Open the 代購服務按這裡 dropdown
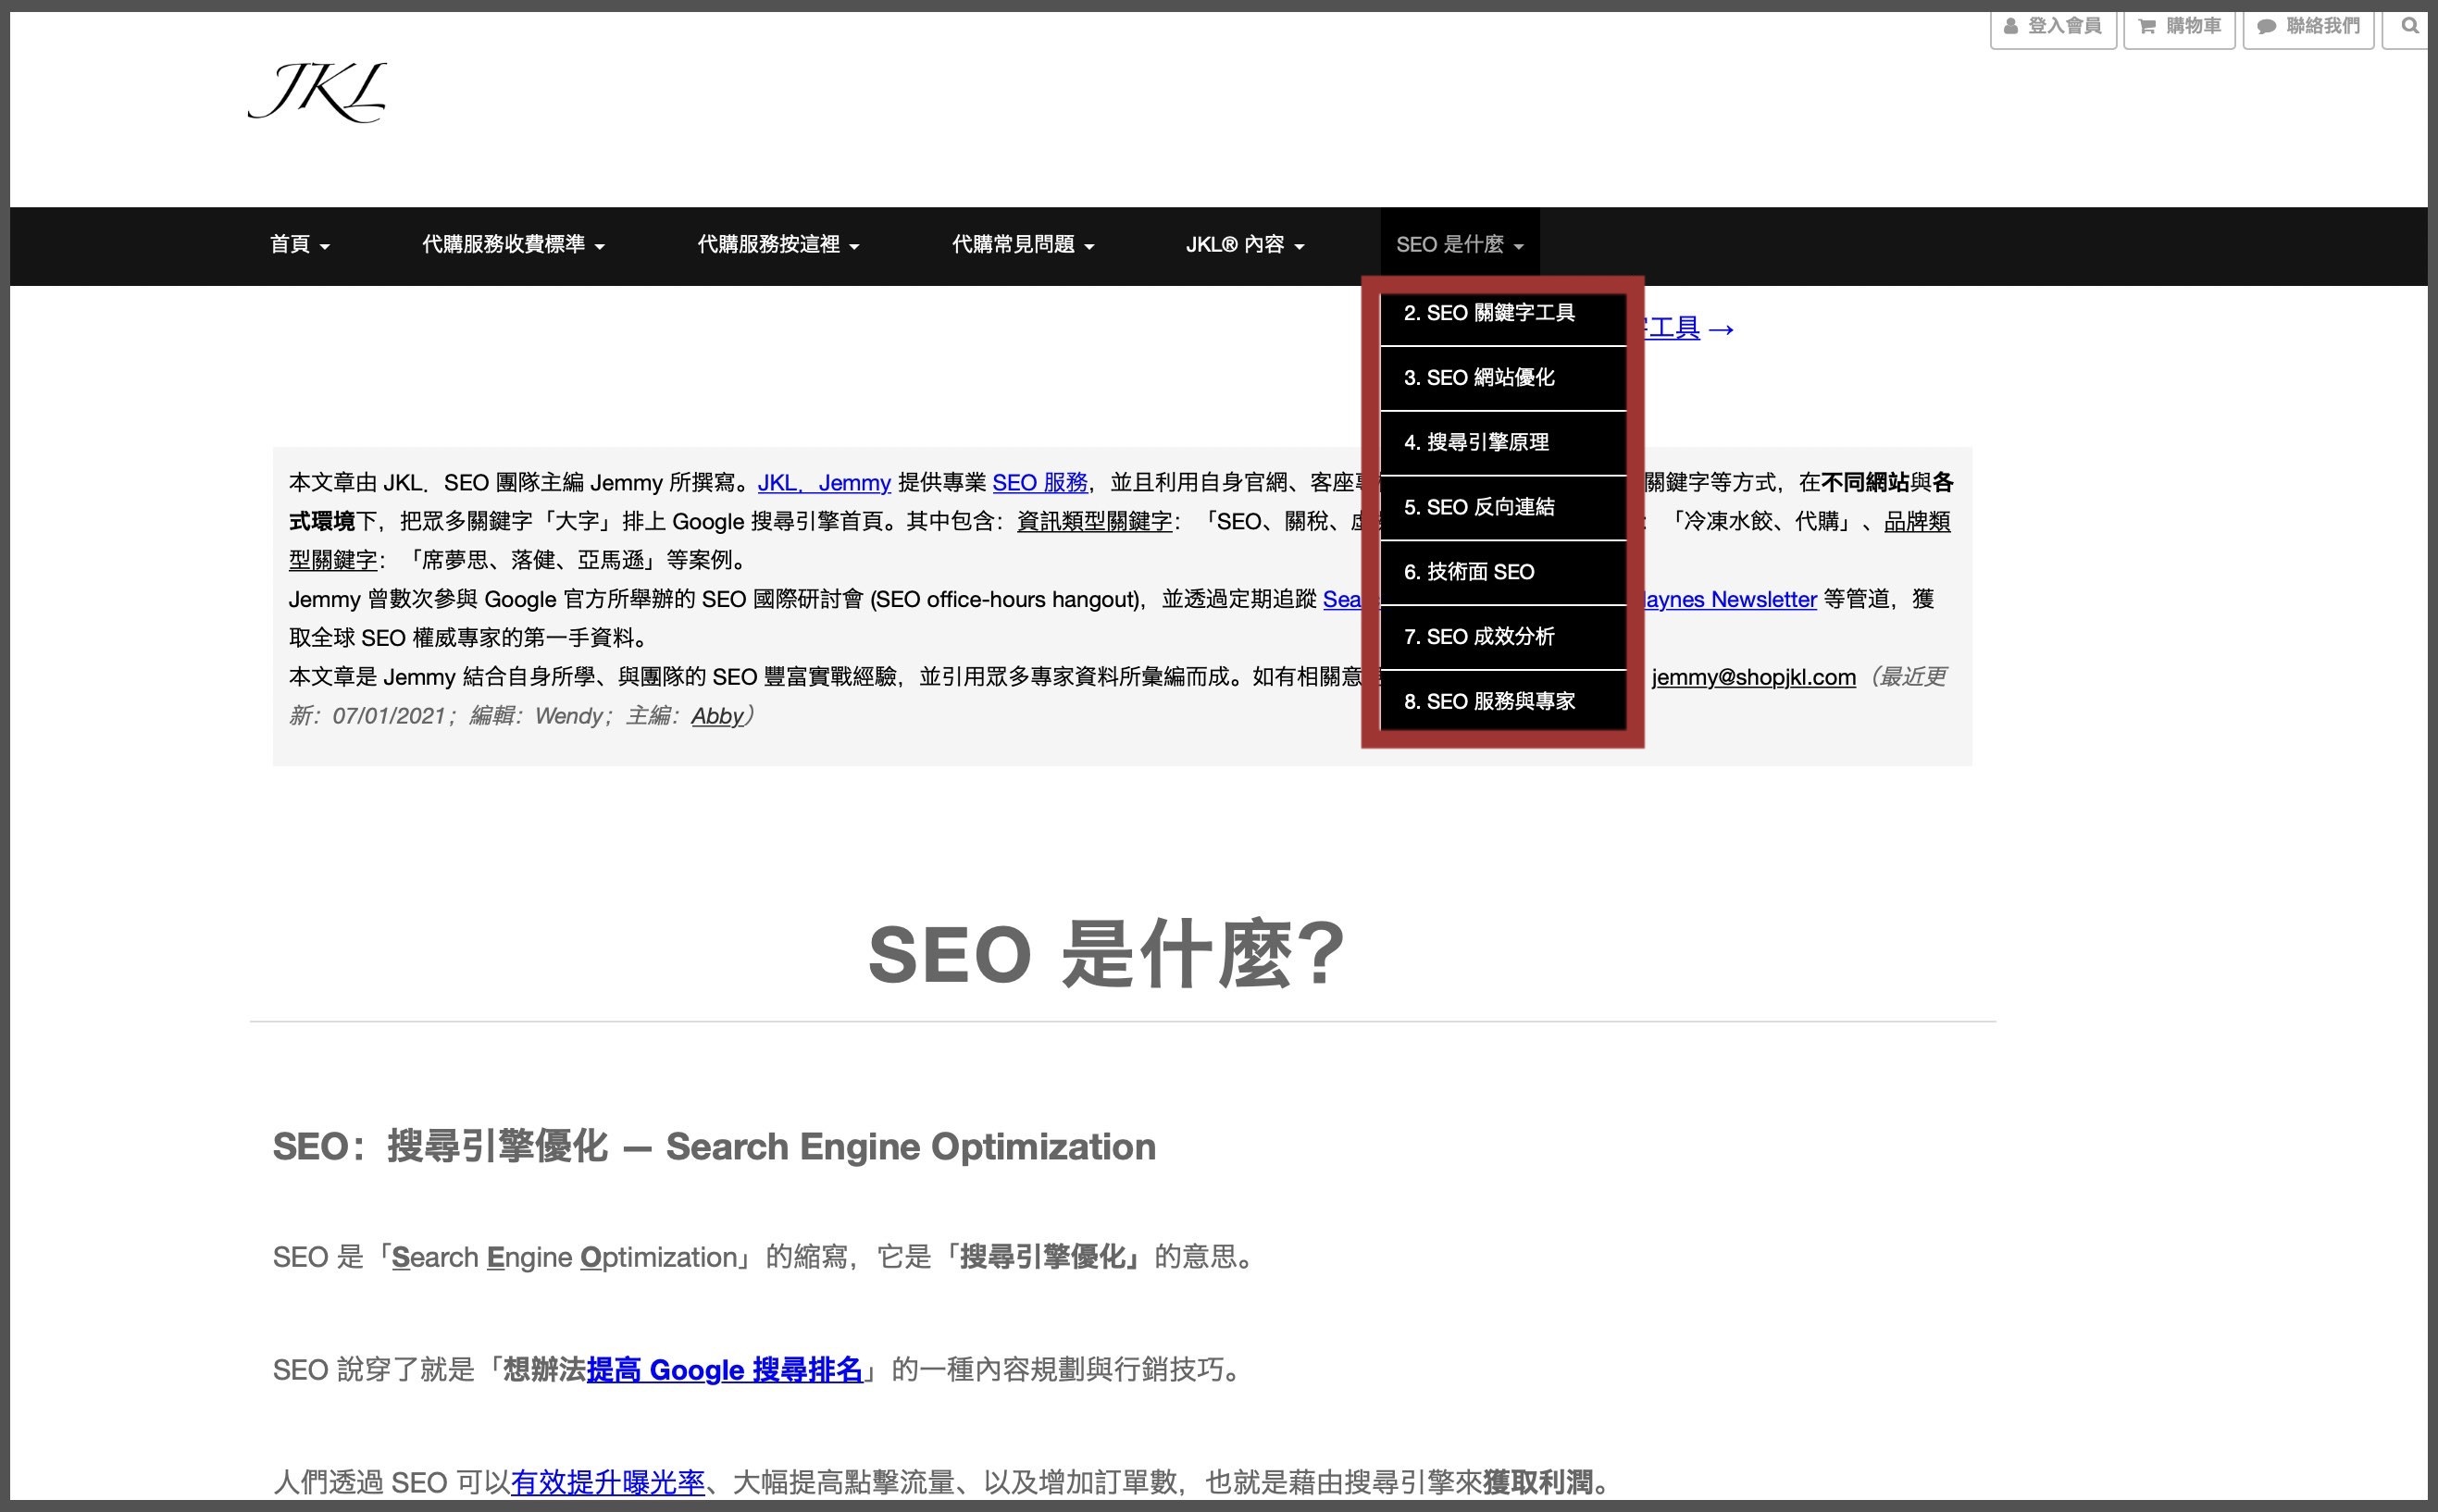Screen dimensions: 2438x1512 click(x=778, y=245)
